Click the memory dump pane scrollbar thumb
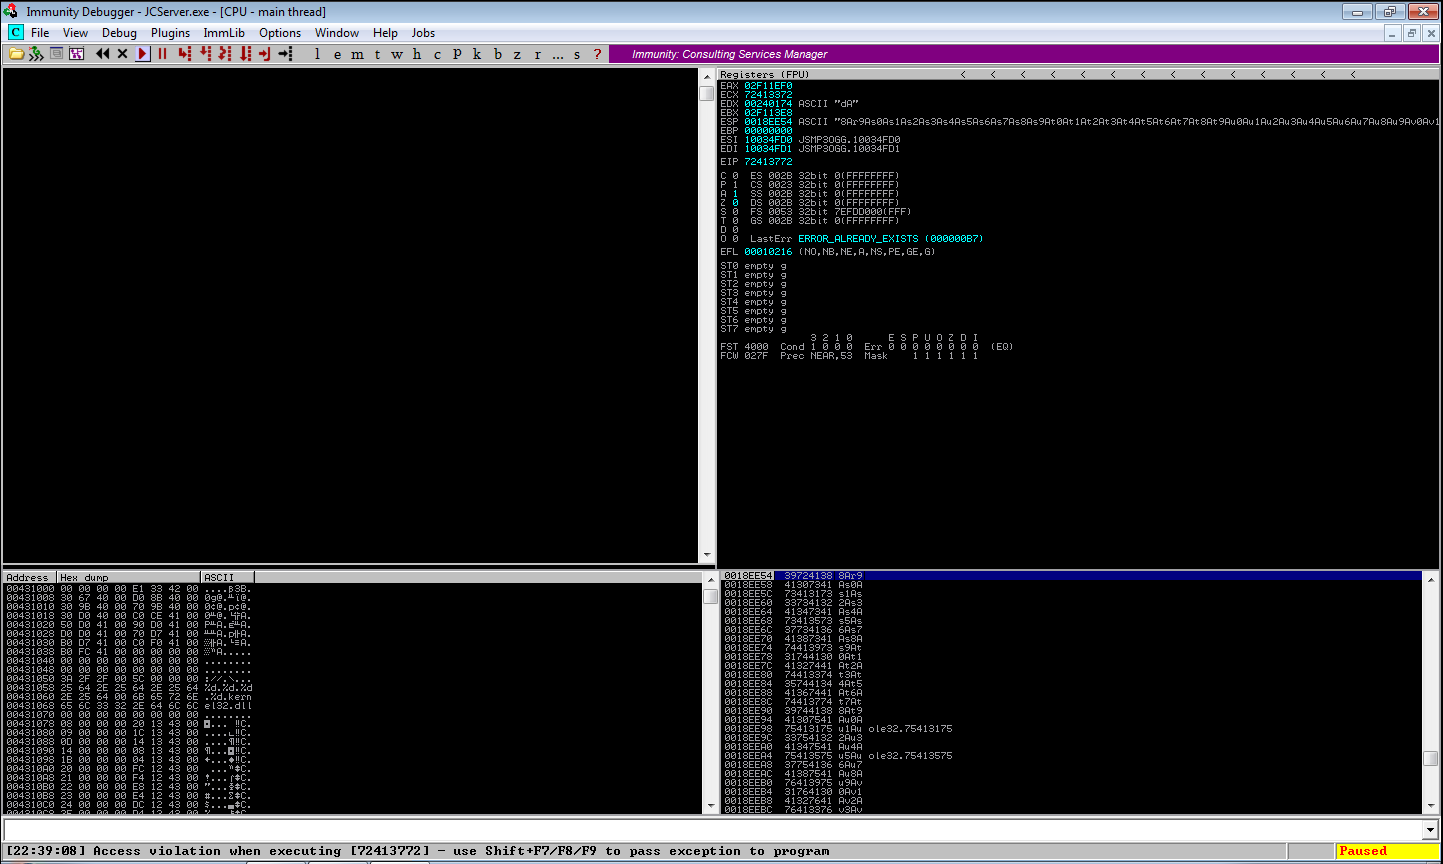1443x864 pixels. (x=710, y=596)
